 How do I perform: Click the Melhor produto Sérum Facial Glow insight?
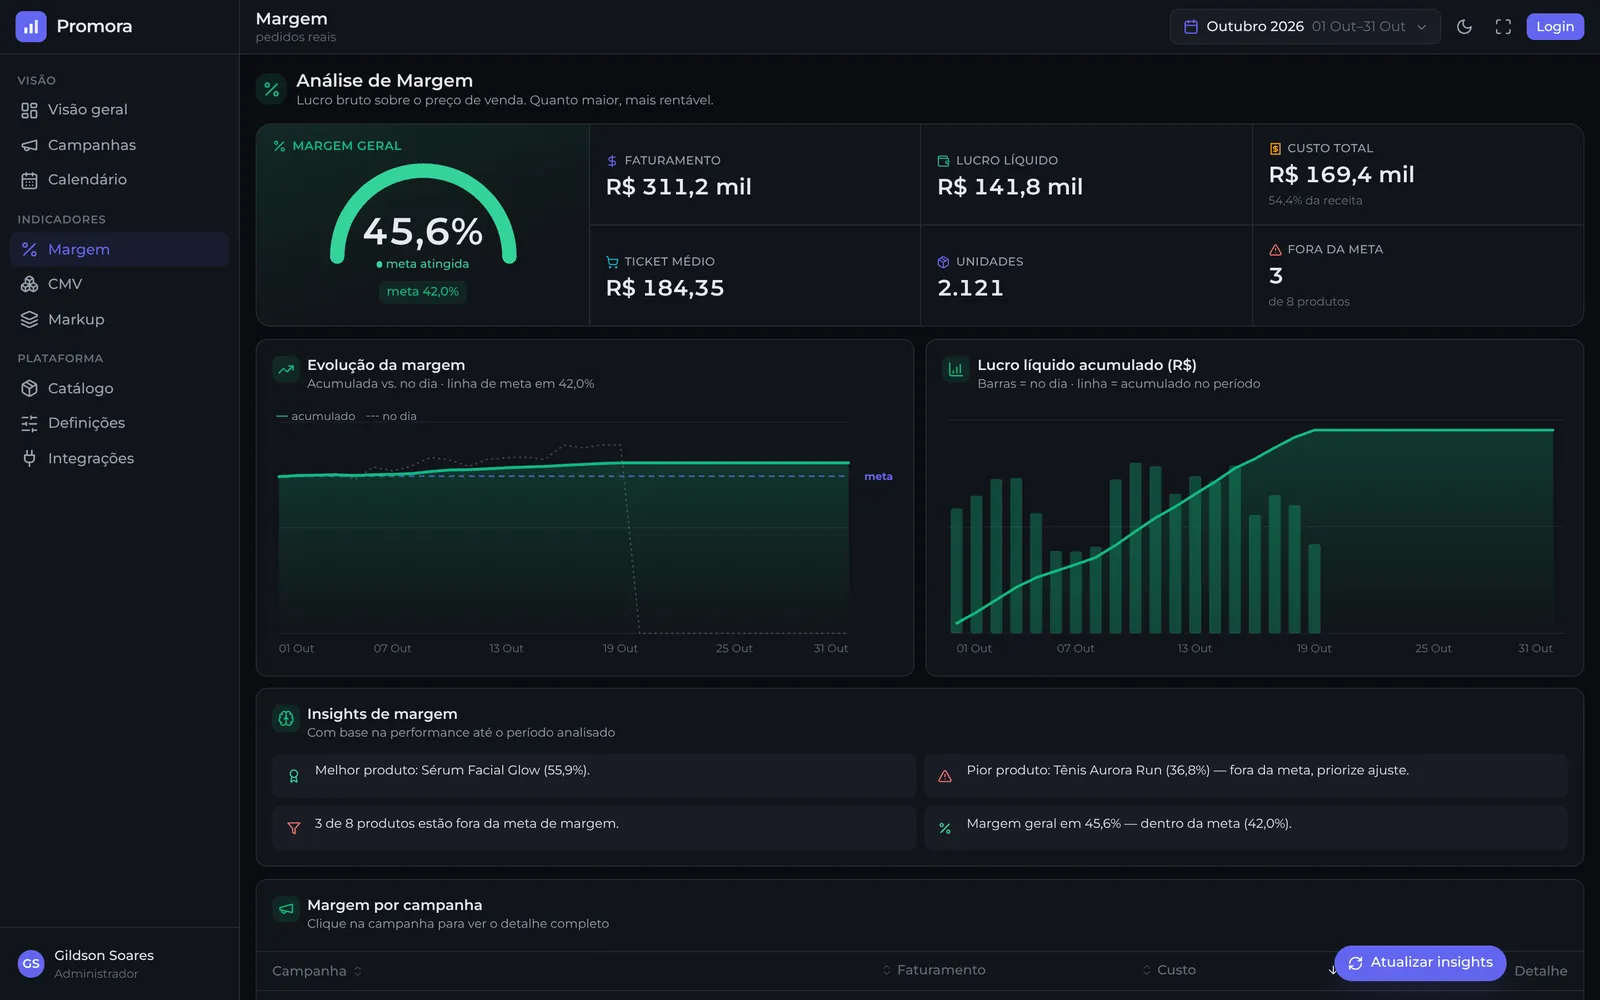click(594, 776)
